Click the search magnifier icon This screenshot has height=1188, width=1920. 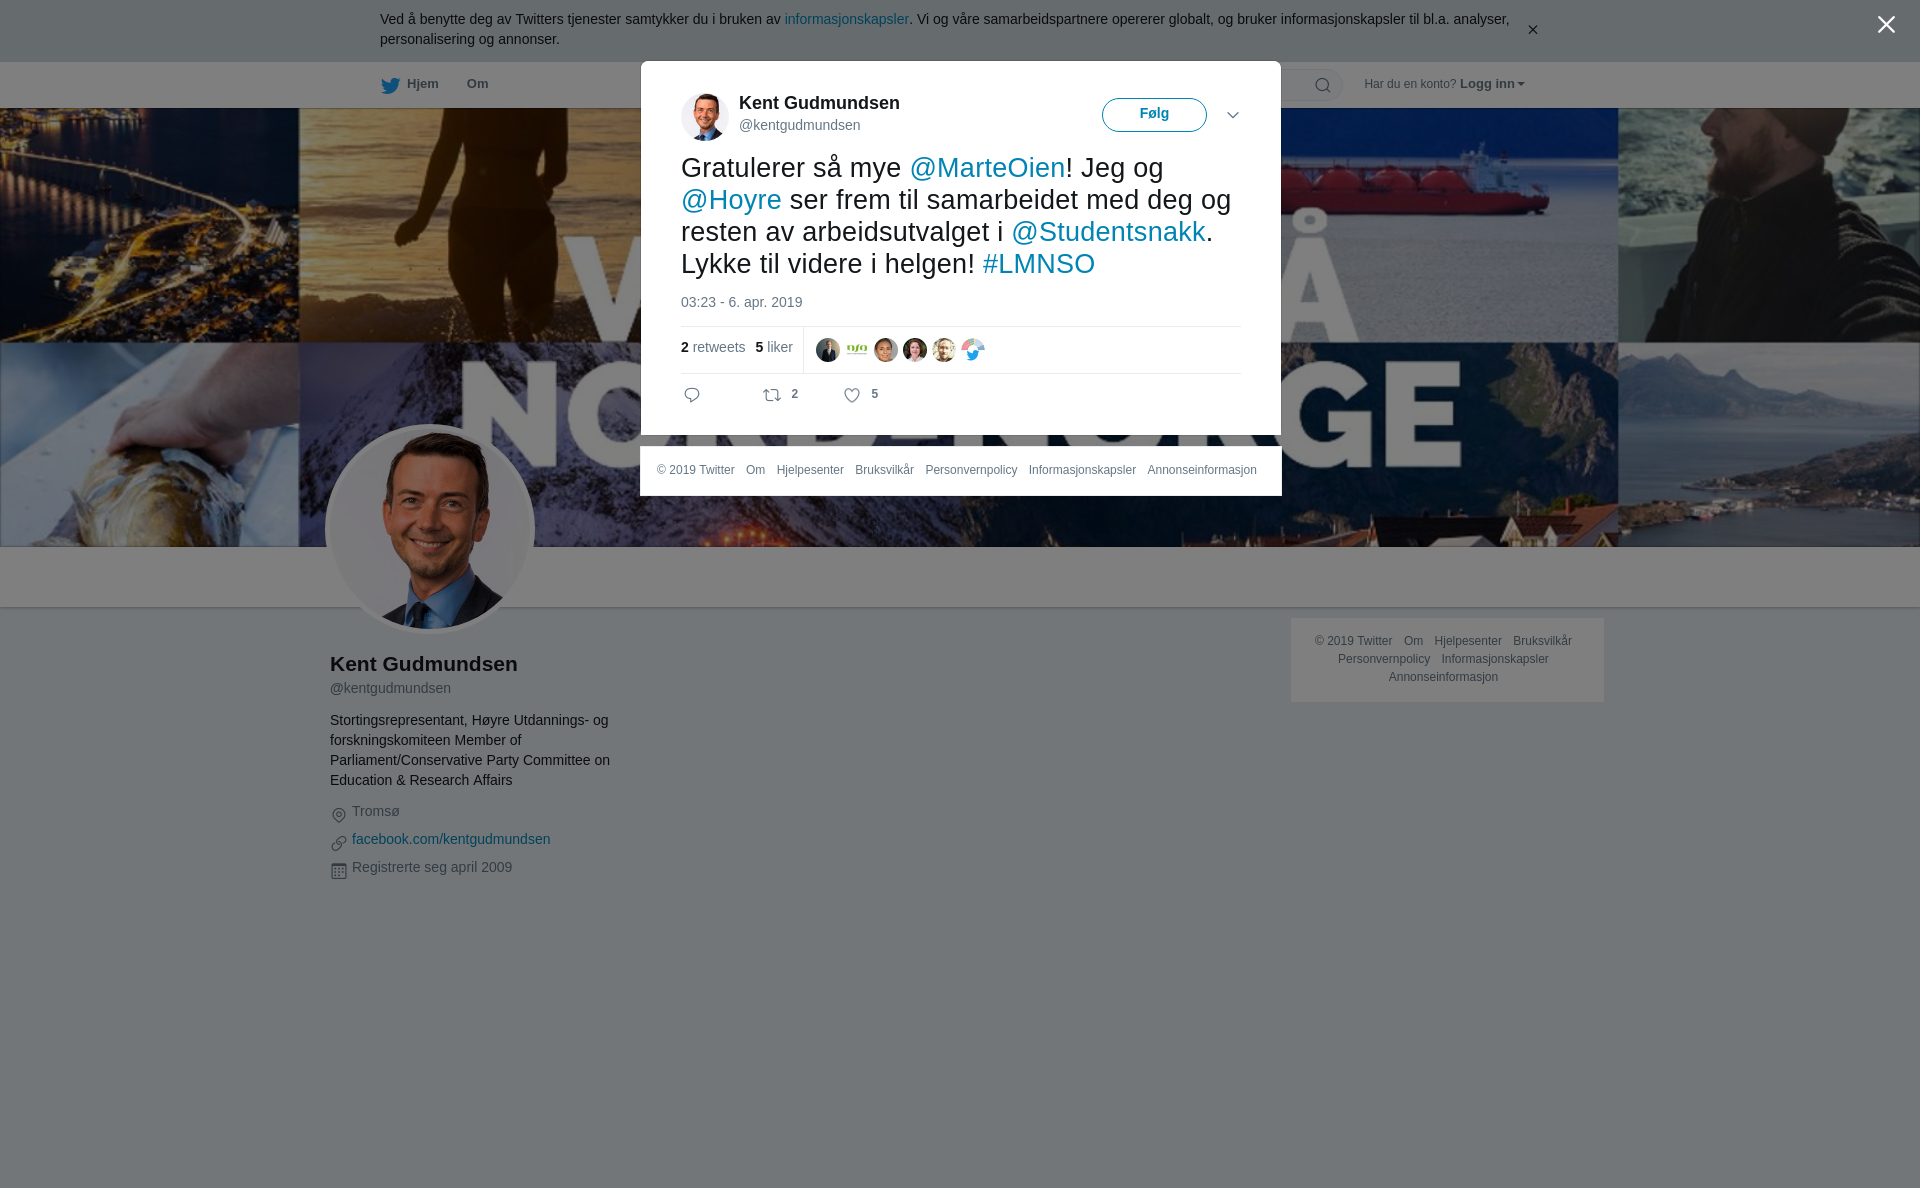[1322, 85]
